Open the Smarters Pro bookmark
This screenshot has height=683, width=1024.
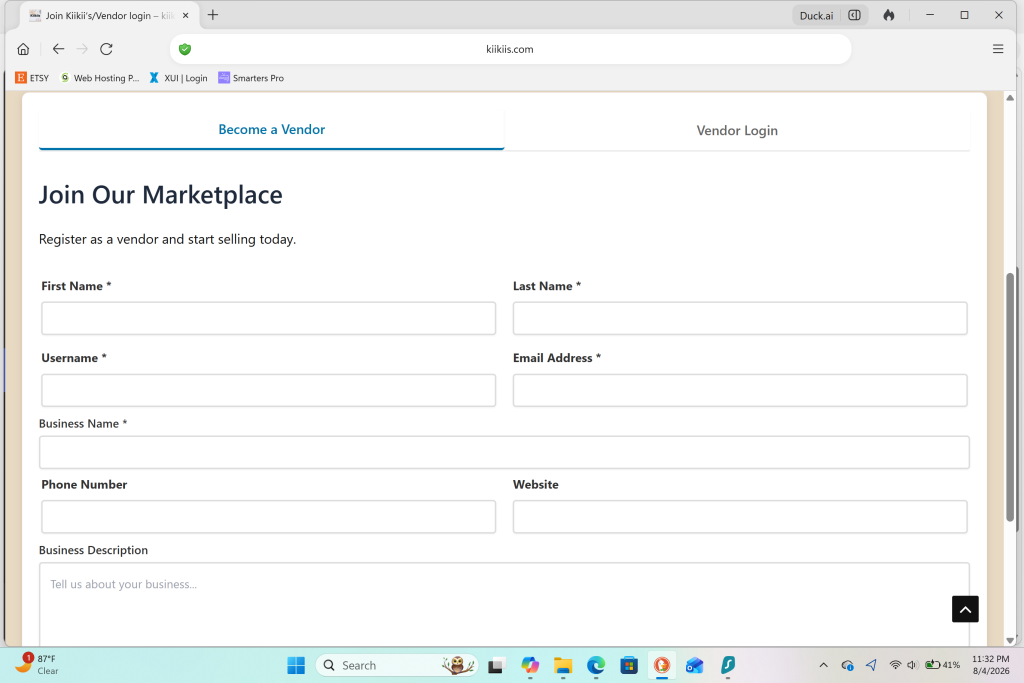point(251,78)
